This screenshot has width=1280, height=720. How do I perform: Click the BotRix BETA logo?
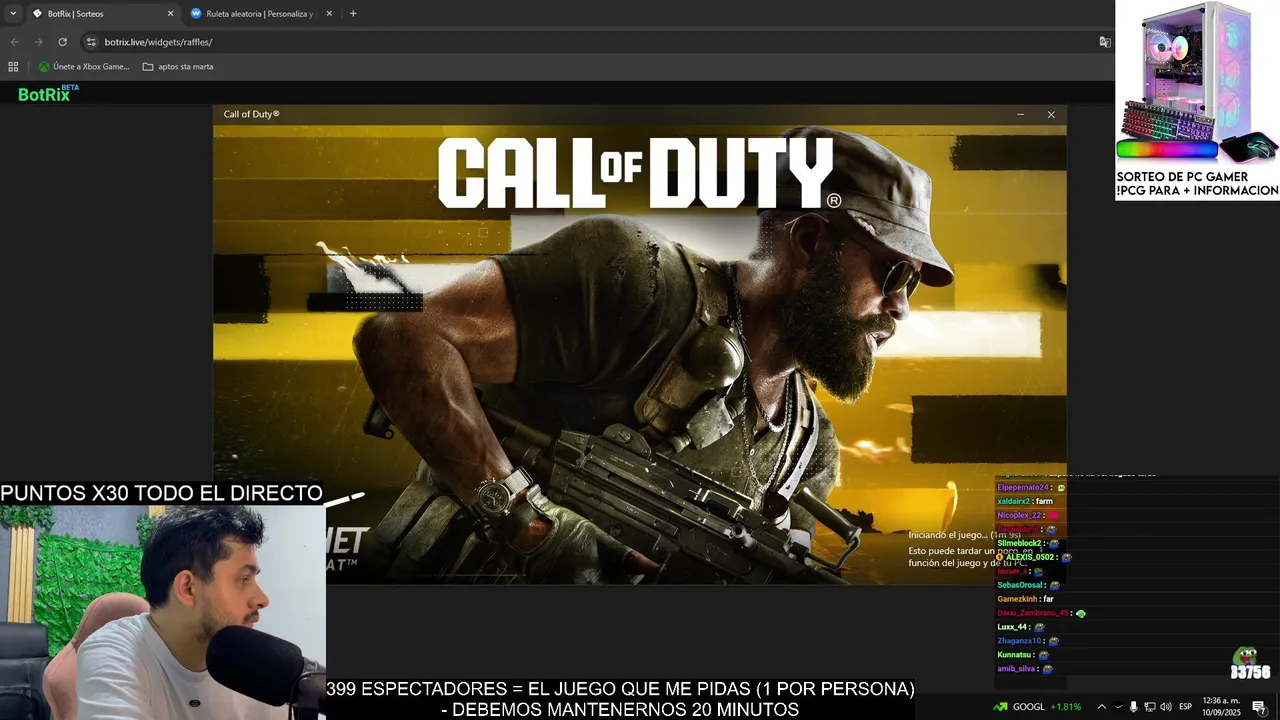pos(48,93)
